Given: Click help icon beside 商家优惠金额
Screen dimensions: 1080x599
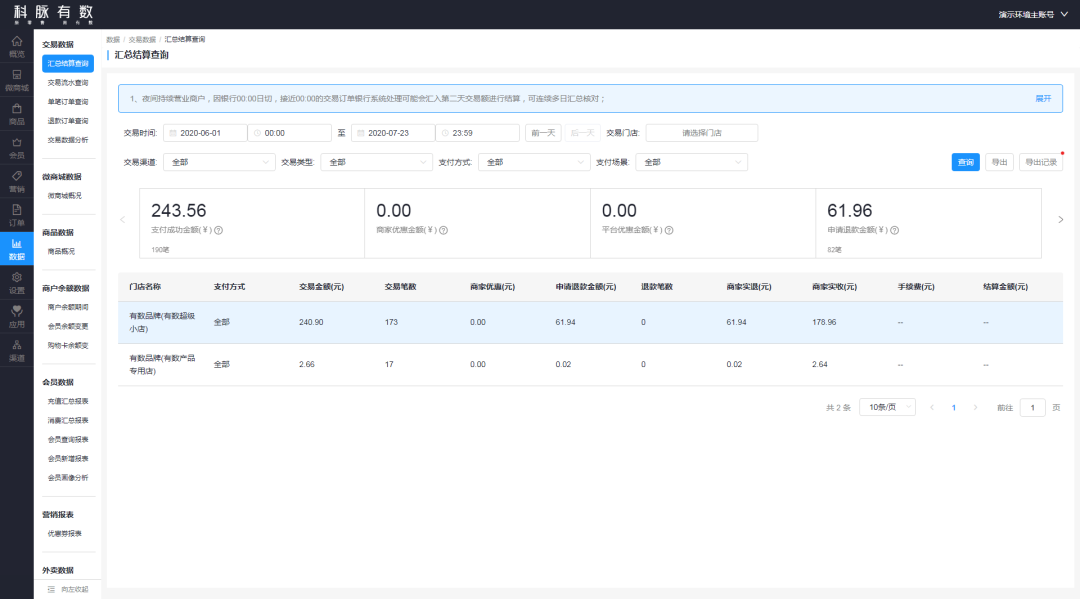Looking at the screenshot, I should [444, 230].
